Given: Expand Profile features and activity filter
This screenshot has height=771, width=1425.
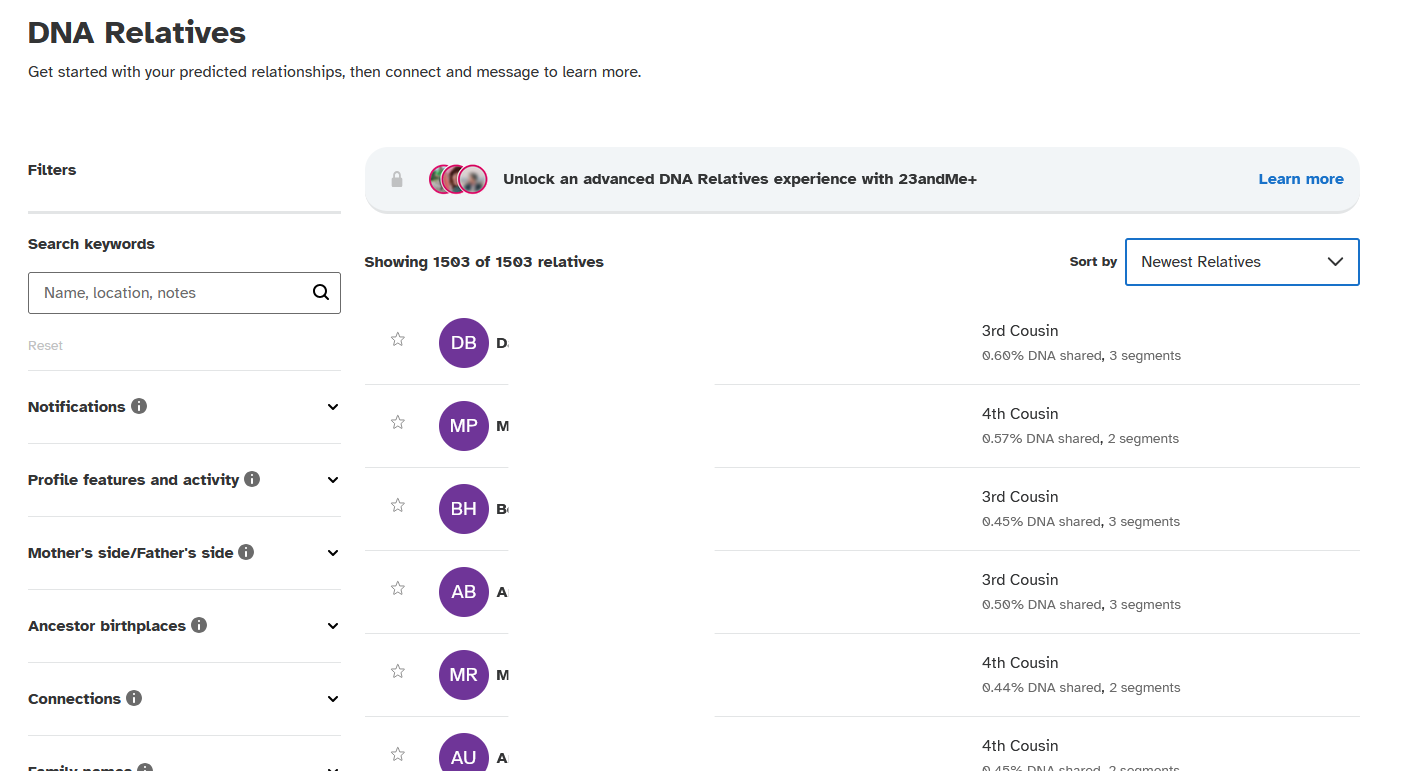Looking at the screenshot, I should click(333, 480).
